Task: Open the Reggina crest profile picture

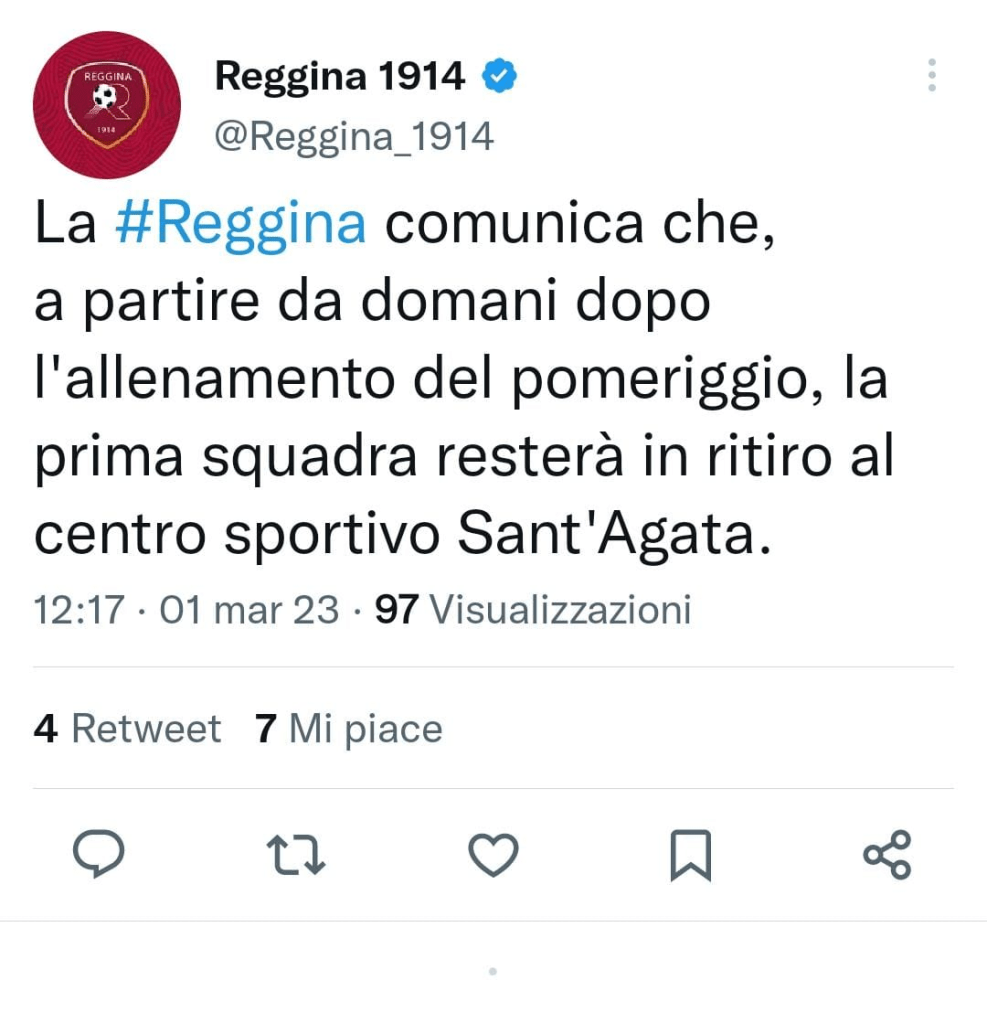Action: tap(107, 104)
